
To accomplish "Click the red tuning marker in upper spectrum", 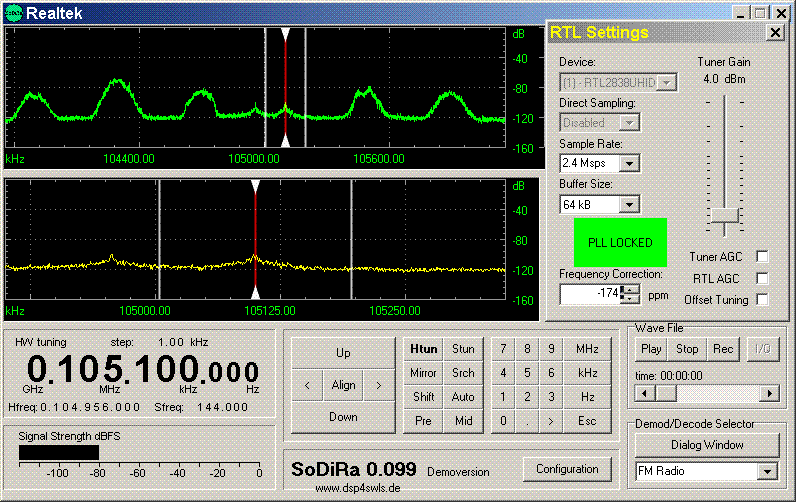I will (x=285, y=87).
